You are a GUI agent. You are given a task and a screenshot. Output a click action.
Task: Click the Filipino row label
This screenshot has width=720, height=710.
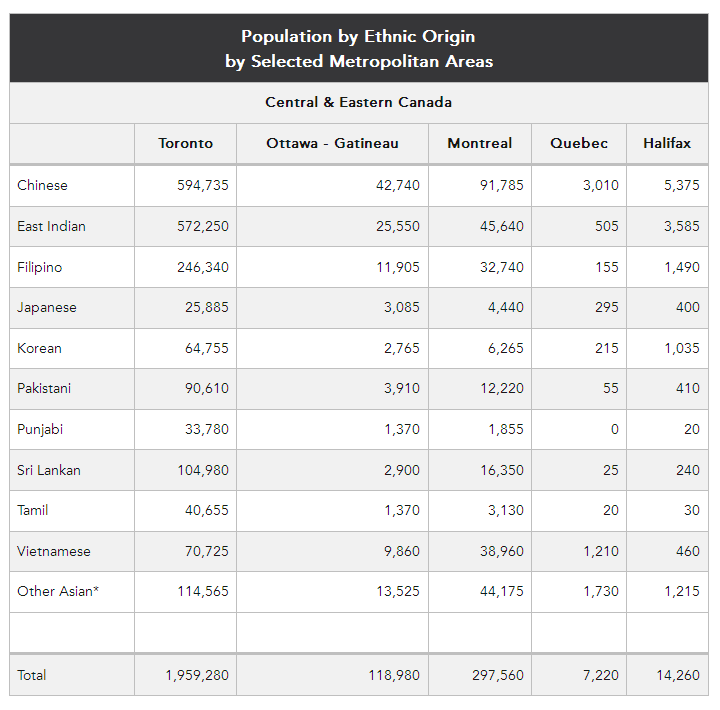40,267
